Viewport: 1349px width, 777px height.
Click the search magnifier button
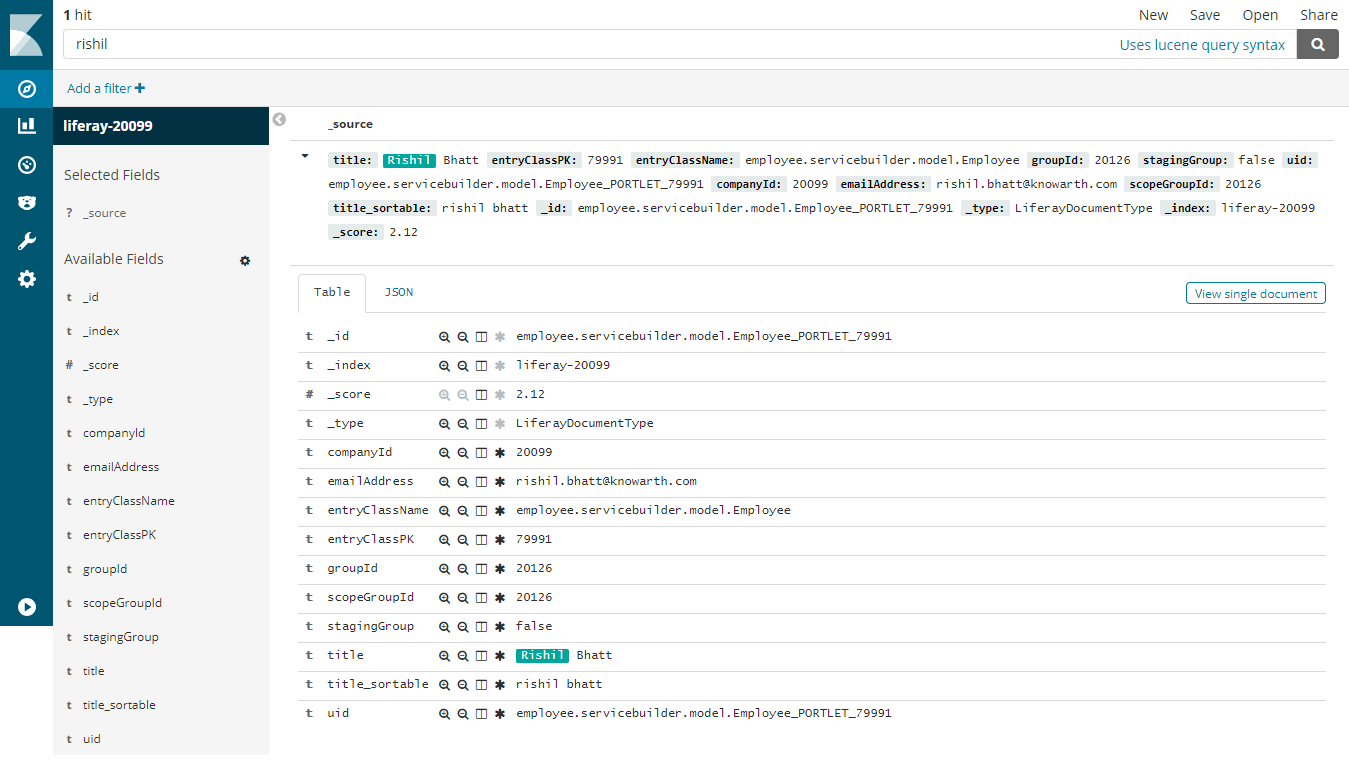[1318, 44]
